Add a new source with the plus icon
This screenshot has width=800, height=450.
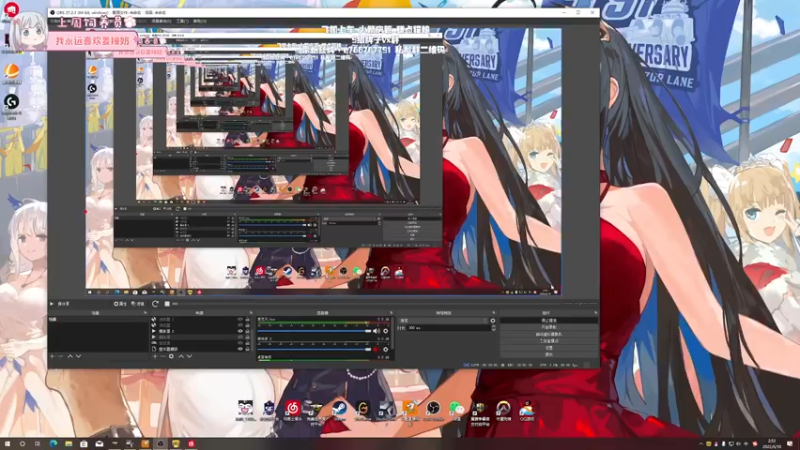155,356
